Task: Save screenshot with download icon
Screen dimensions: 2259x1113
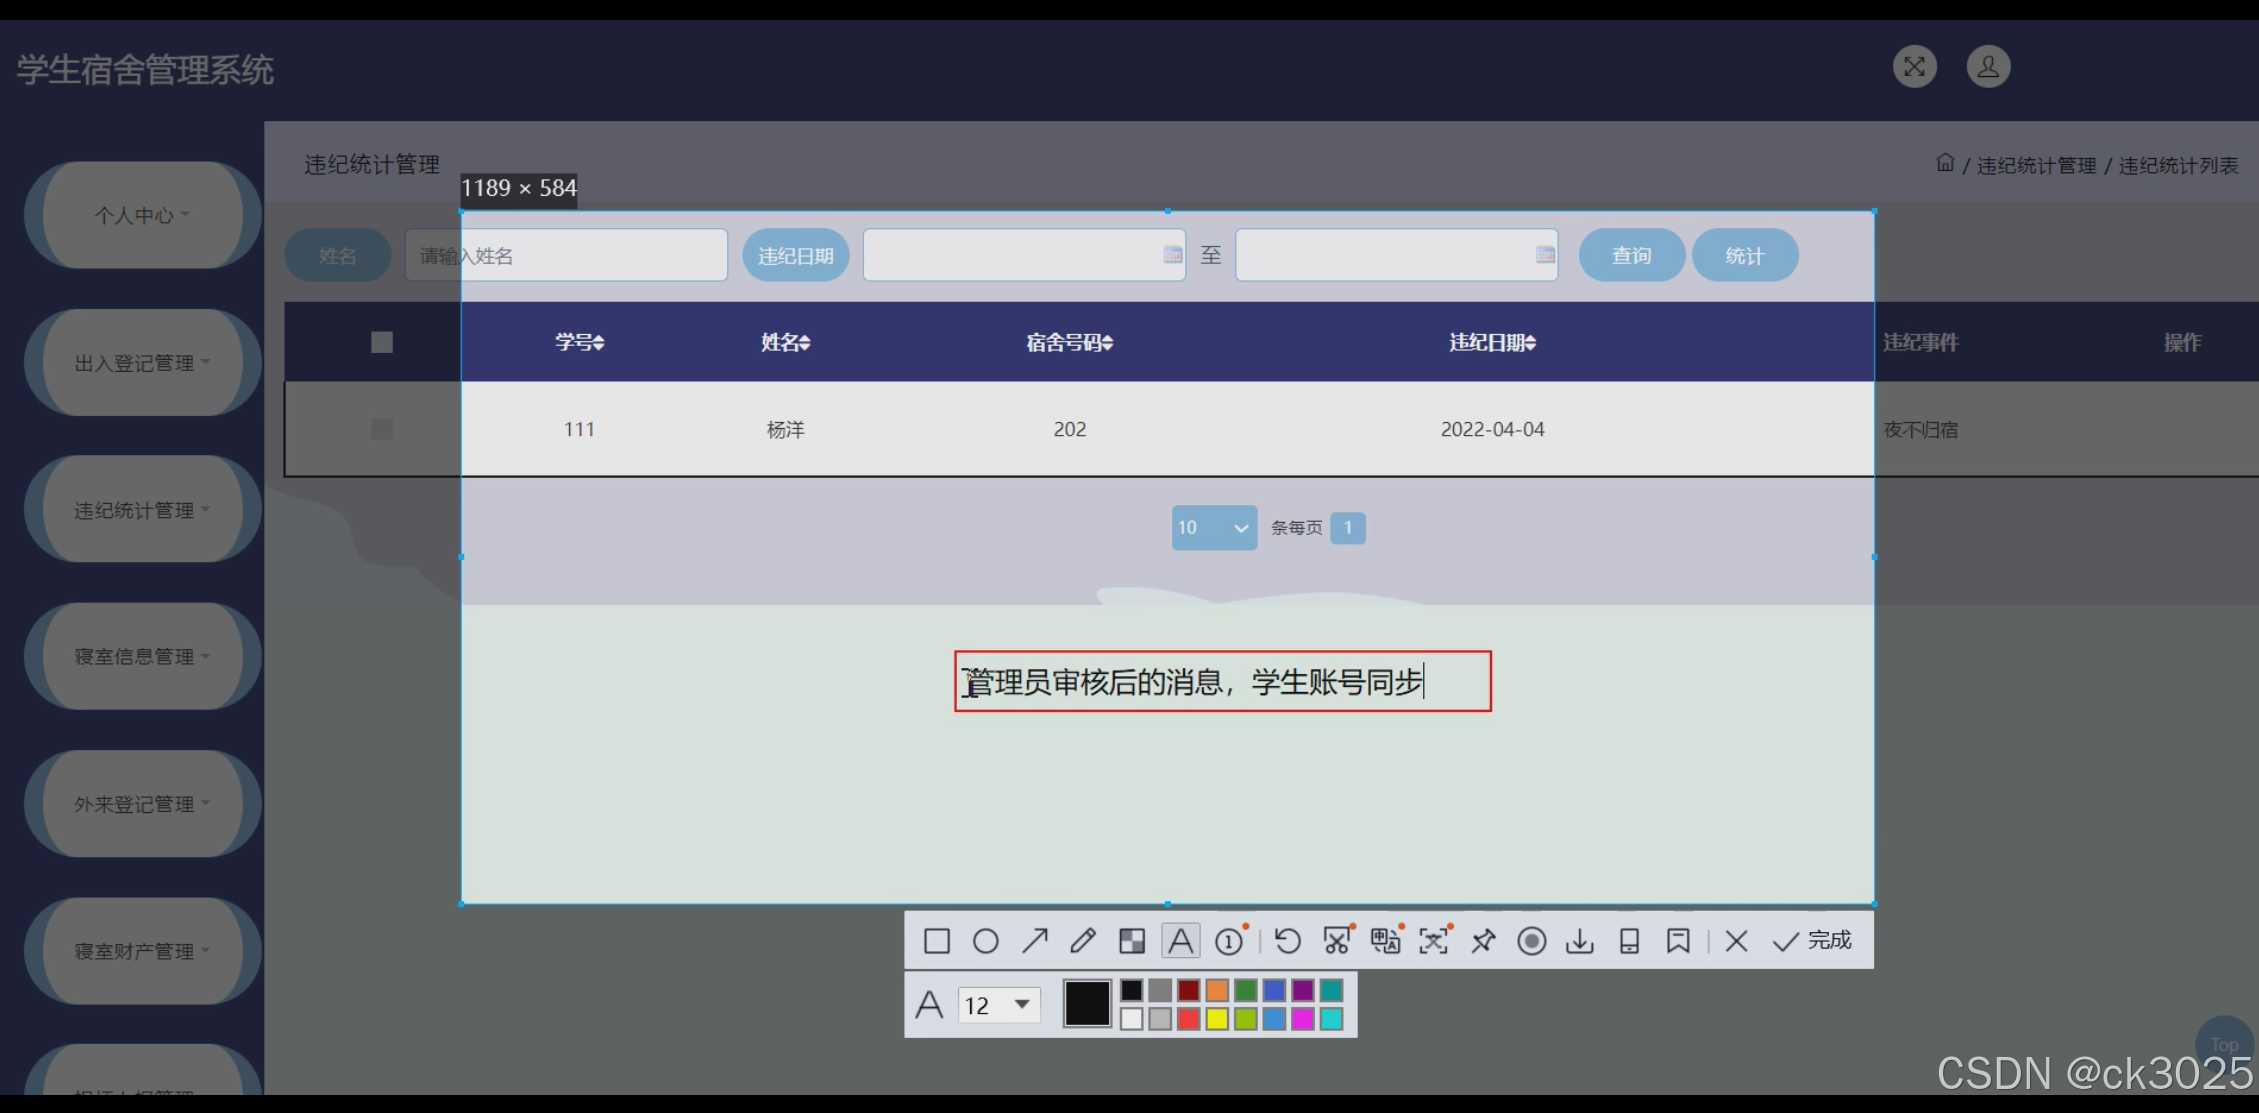Action: 1580,941
